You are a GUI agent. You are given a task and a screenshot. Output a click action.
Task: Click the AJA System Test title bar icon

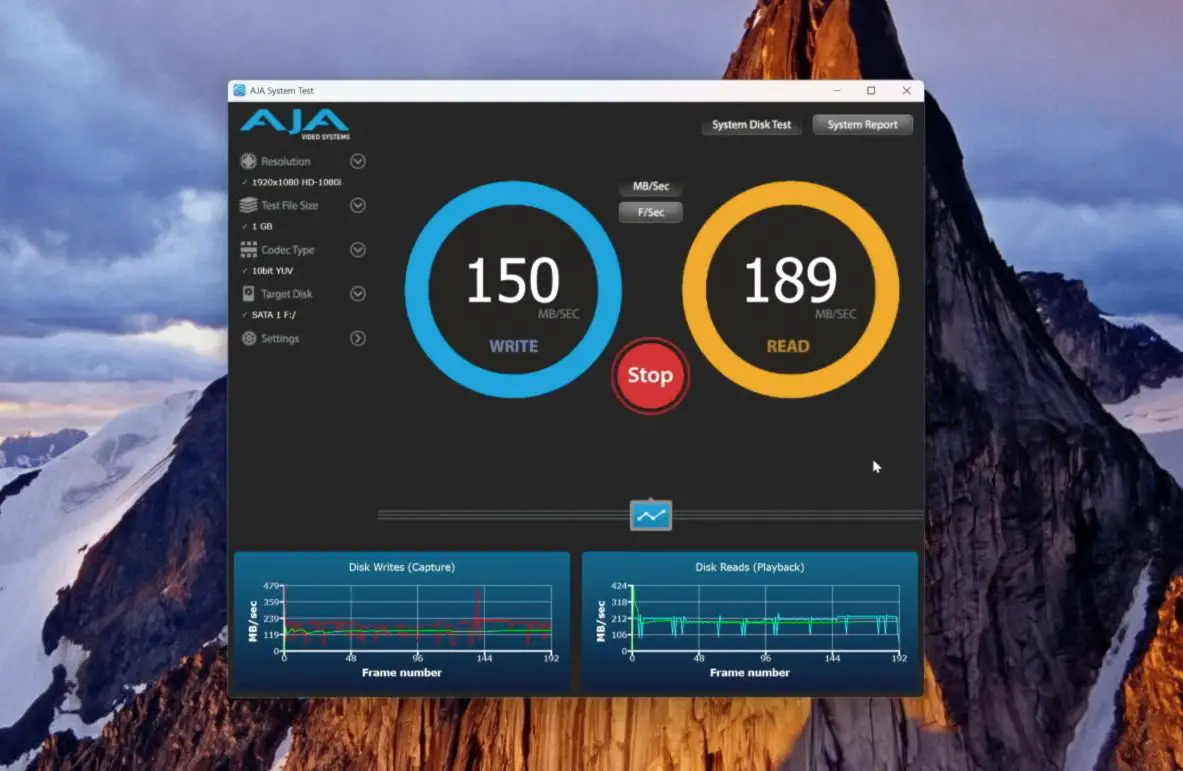pos(239,91)
